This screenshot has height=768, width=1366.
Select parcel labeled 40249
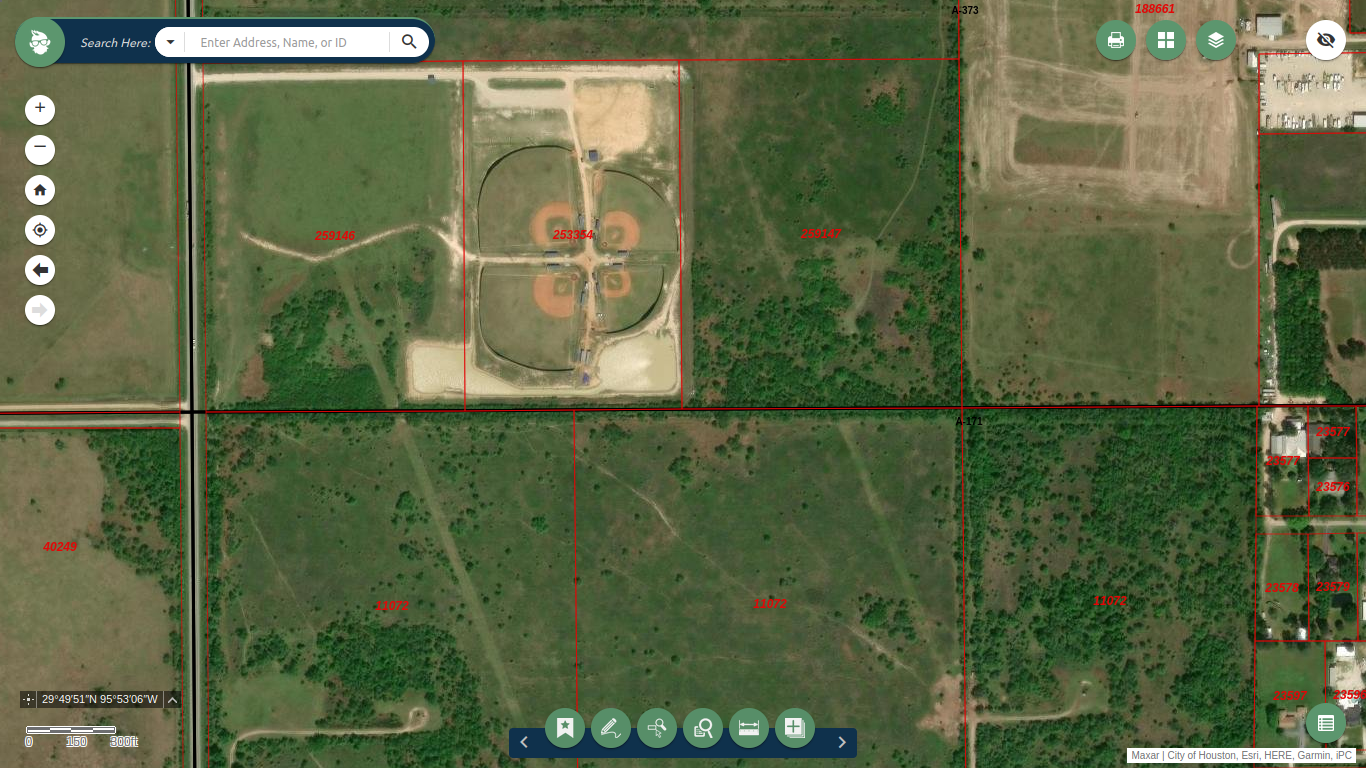[60, 547]
